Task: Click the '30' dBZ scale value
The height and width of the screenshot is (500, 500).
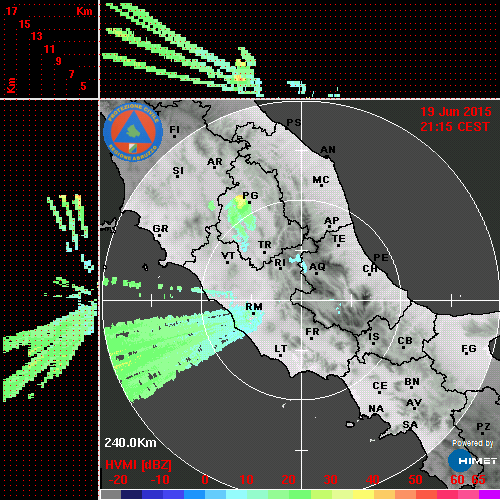Action: click(x=330, y=480)
